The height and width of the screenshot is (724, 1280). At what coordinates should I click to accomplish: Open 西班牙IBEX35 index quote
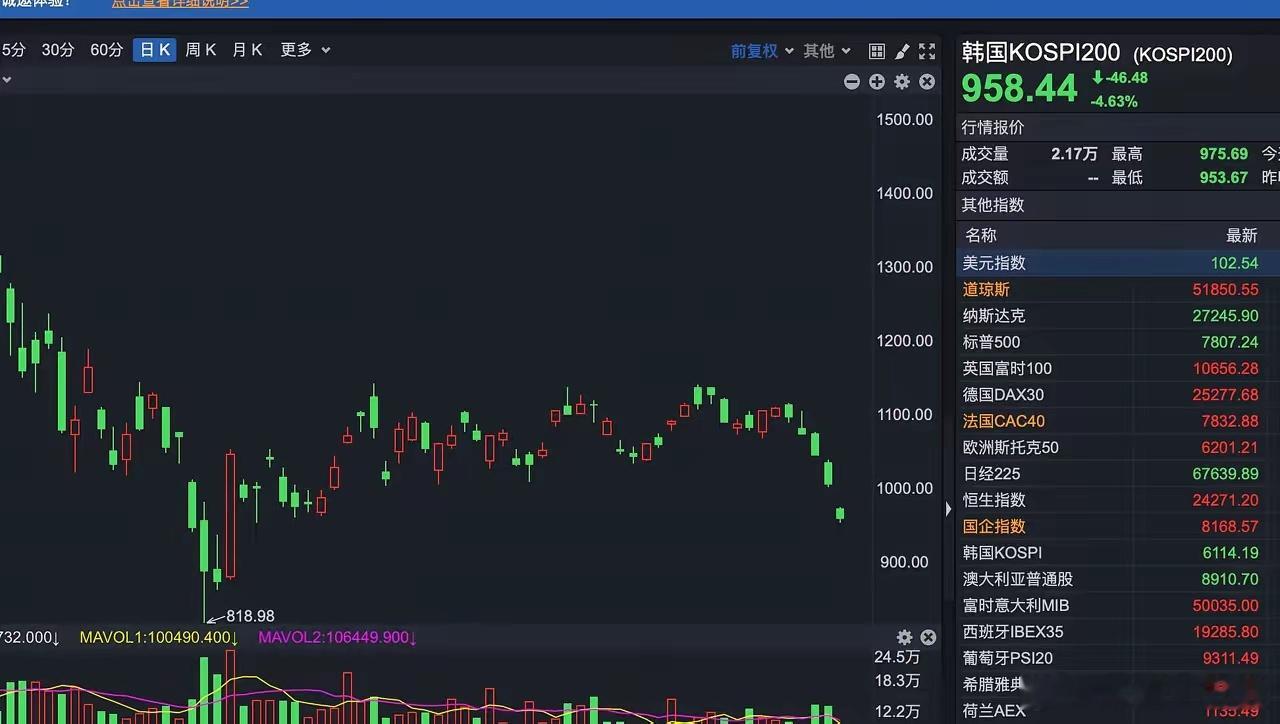click(1118, 632)
